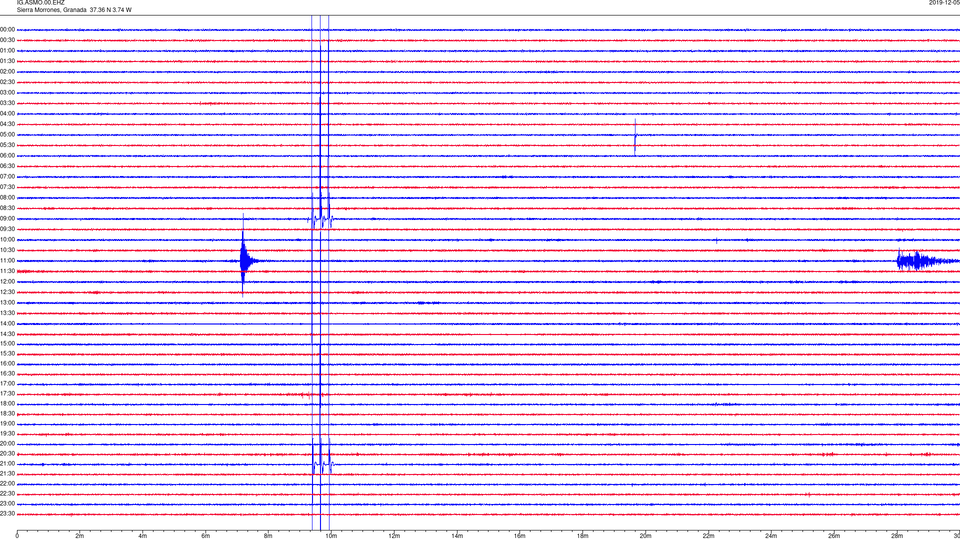
Task: Select the 26m axis tick label
Action: point(834,536)
